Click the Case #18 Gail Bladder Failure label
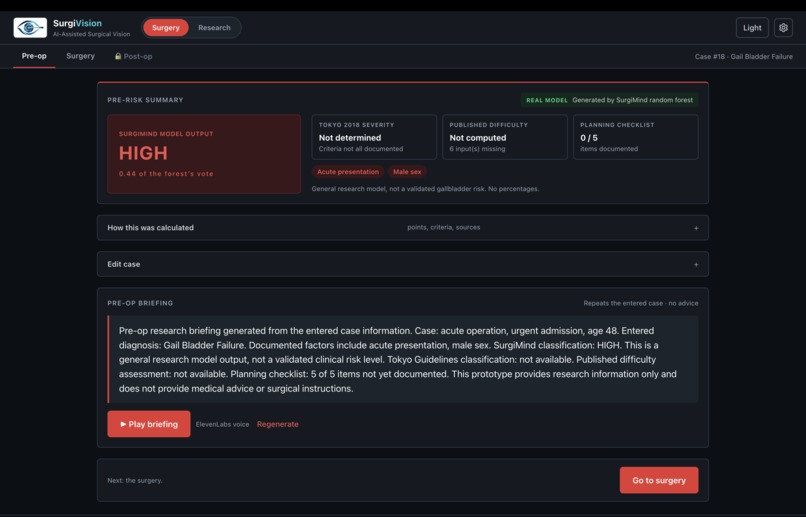Image resolution: width=806 pixels, height=517 pixels. pos(743,57)
